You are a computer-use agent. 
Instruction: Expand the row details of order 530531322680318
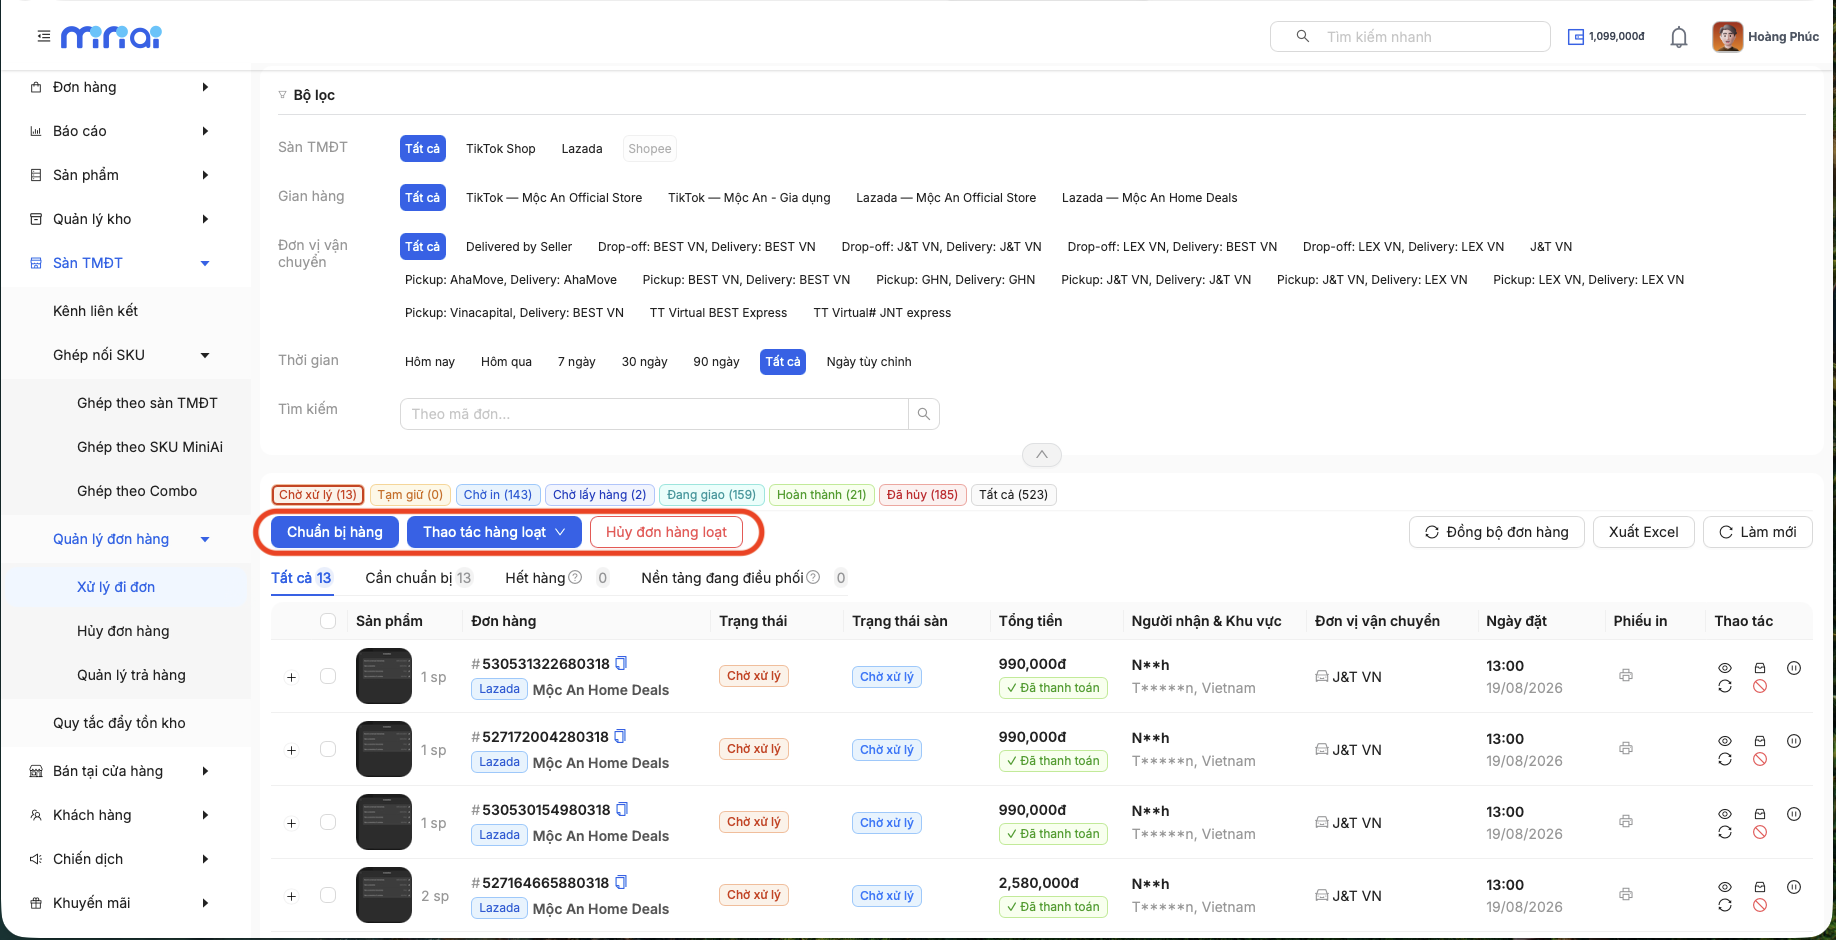click(291, 677)
